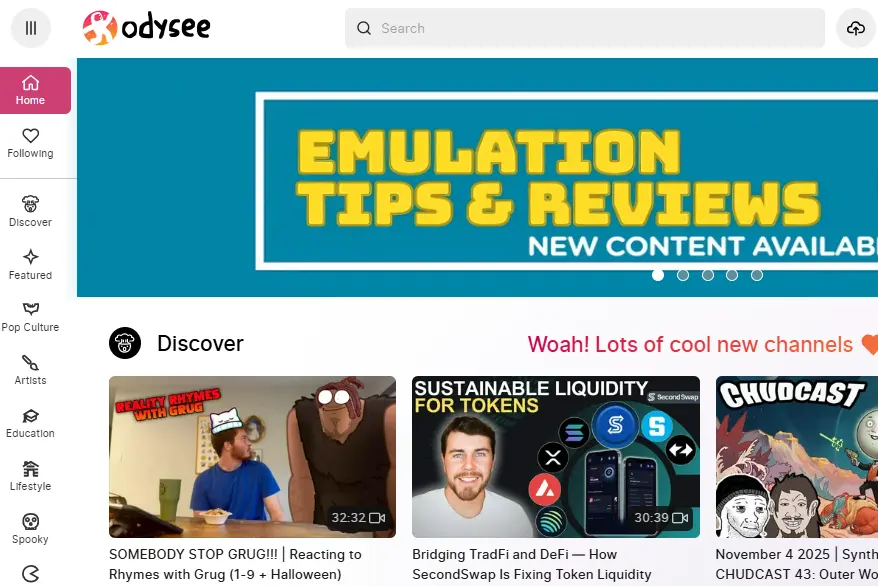
Task: Click the Search input field
Action: pyautogui.click(x=585, y=28)
